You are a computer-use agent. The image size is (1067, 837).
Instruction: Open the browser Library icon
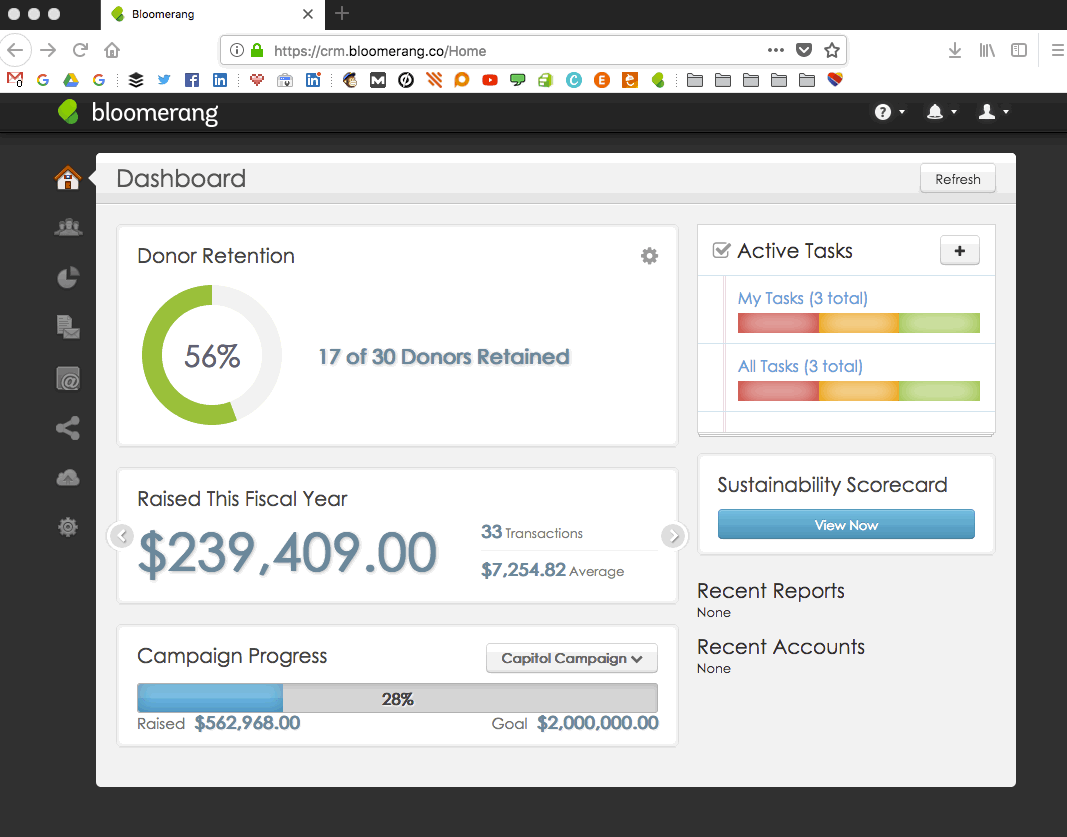point(987,50)
